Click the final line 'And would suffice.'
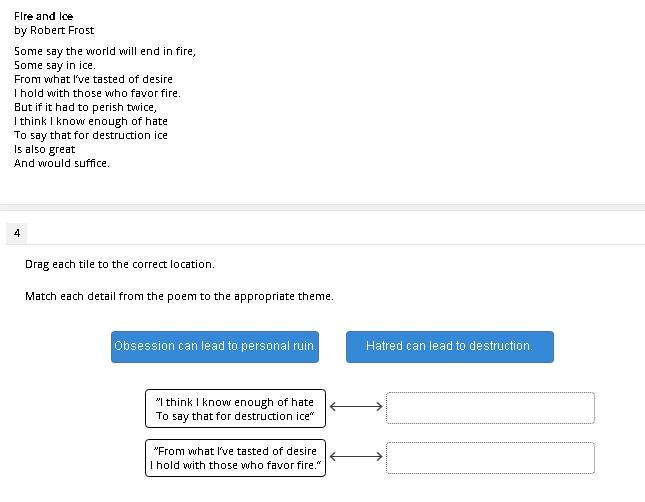Screen dimensions: 645x502 tap(62, 163)
